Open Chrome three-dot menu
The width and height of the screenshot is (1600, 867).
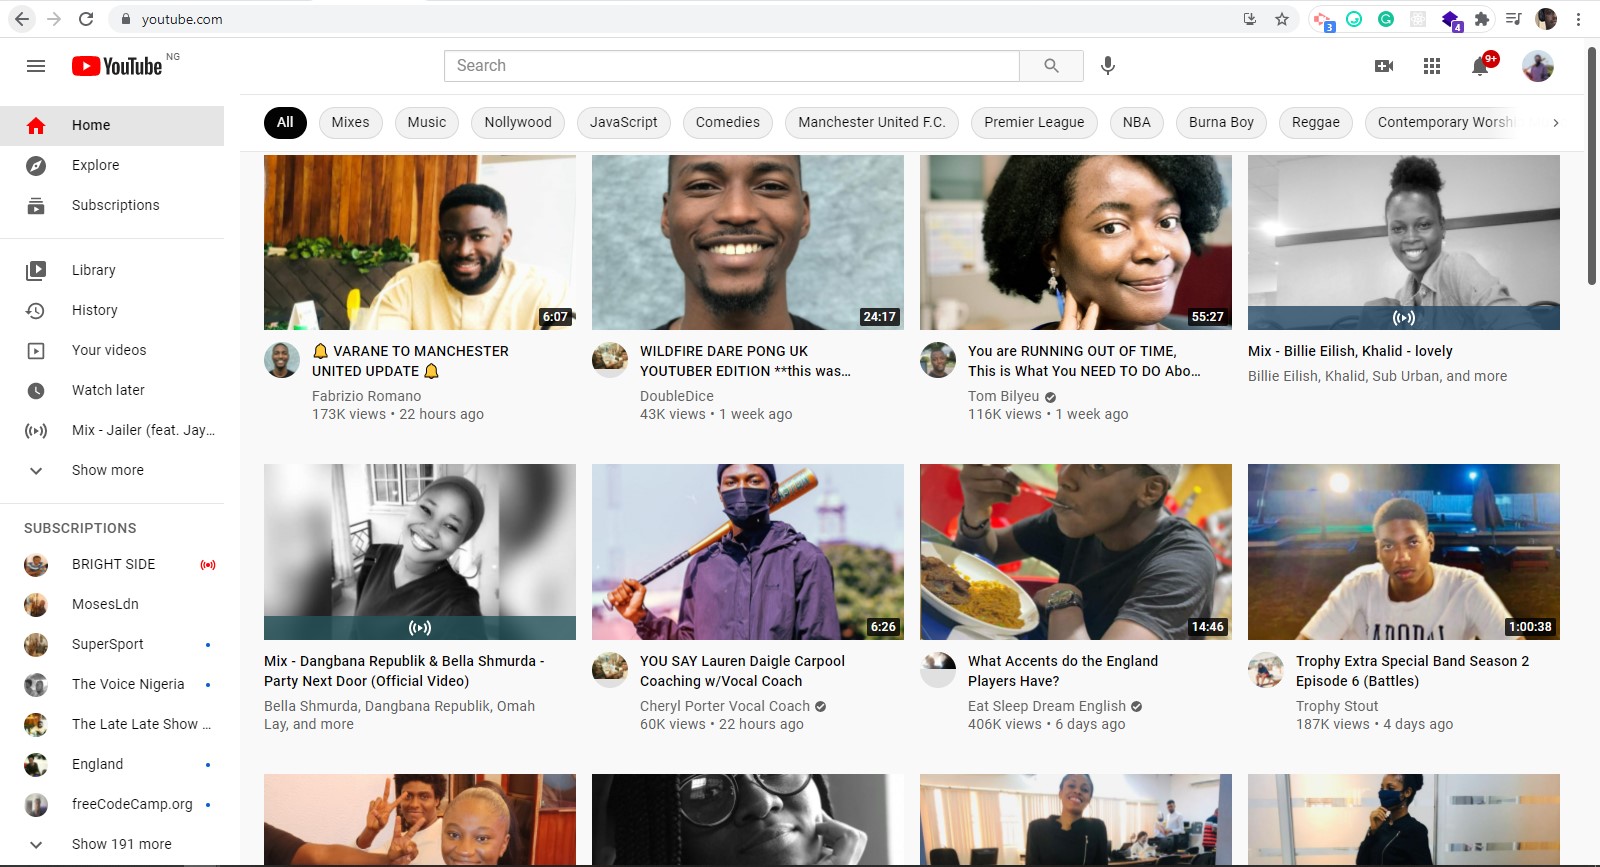pyautogui.click(x=1578, y=19)
